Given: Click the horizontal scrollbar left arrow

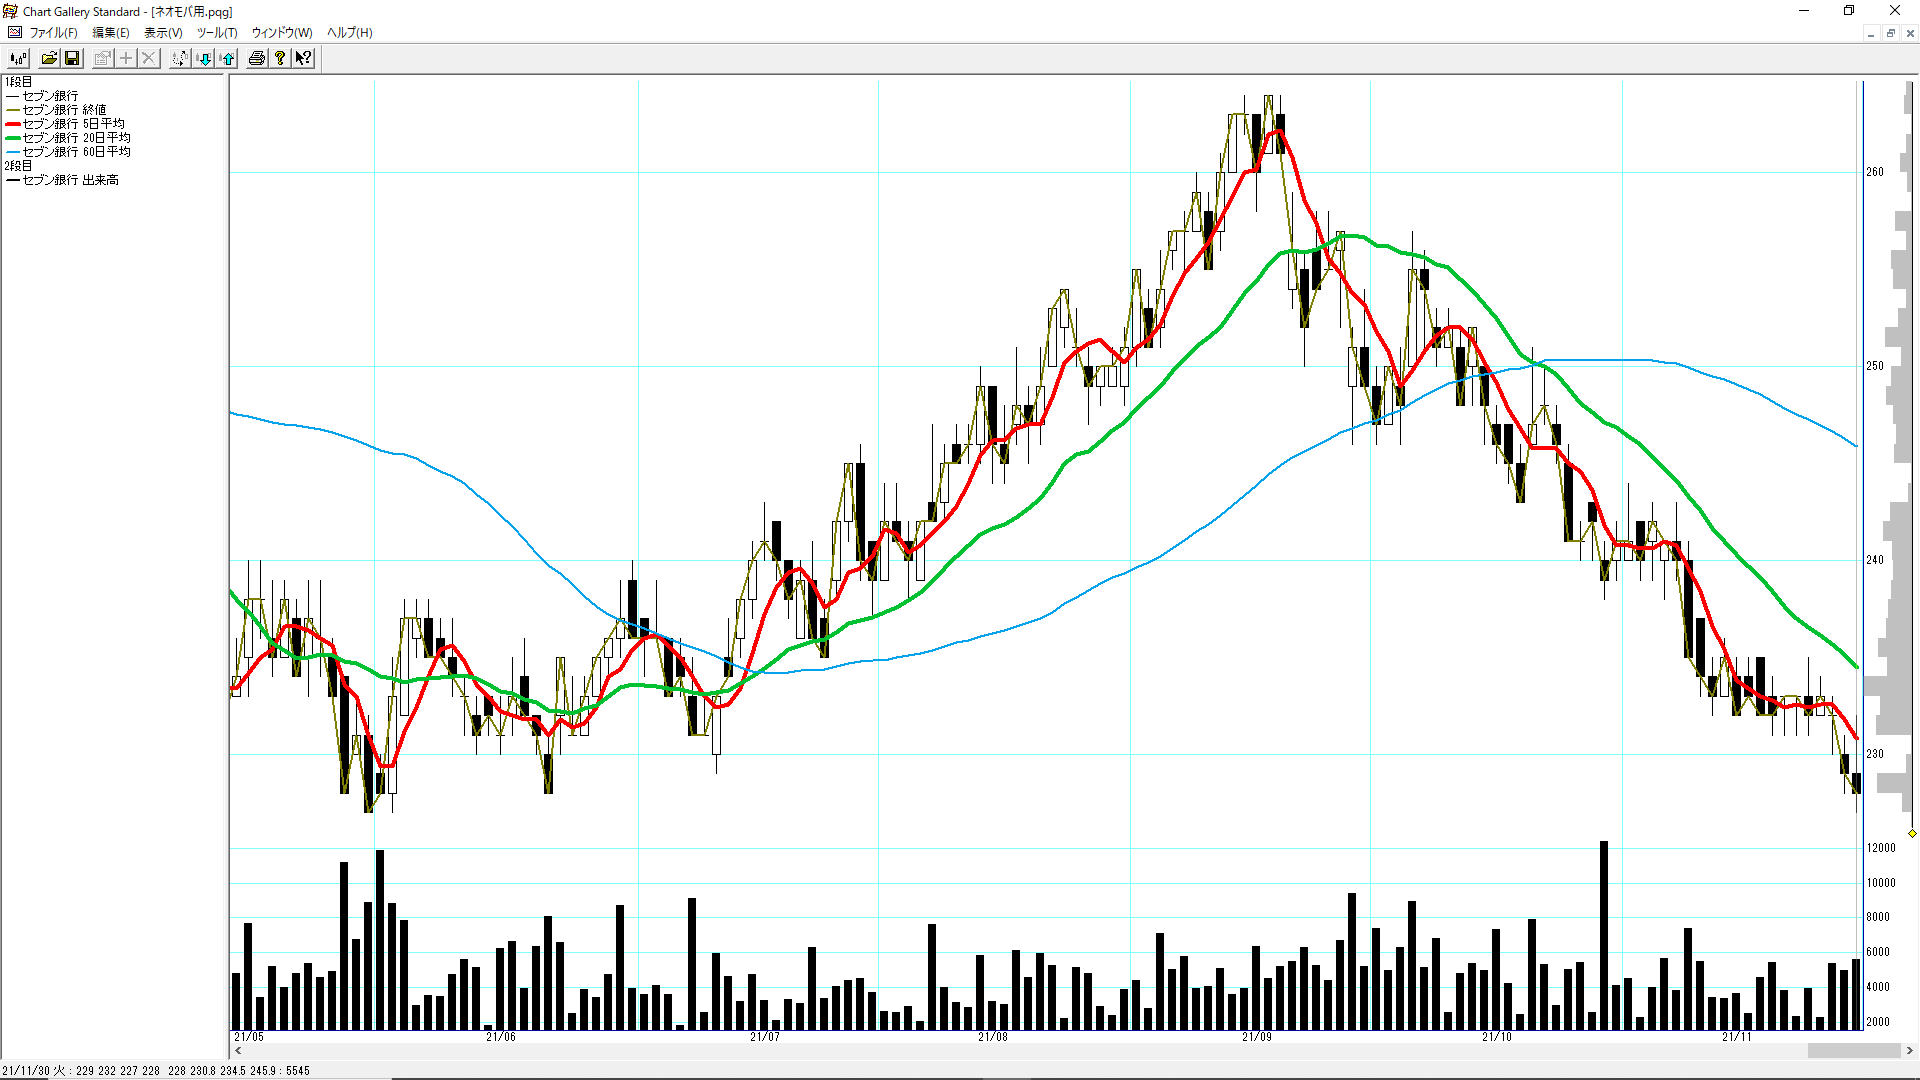Looking at the screenshot, I should tap(238, 1051).
